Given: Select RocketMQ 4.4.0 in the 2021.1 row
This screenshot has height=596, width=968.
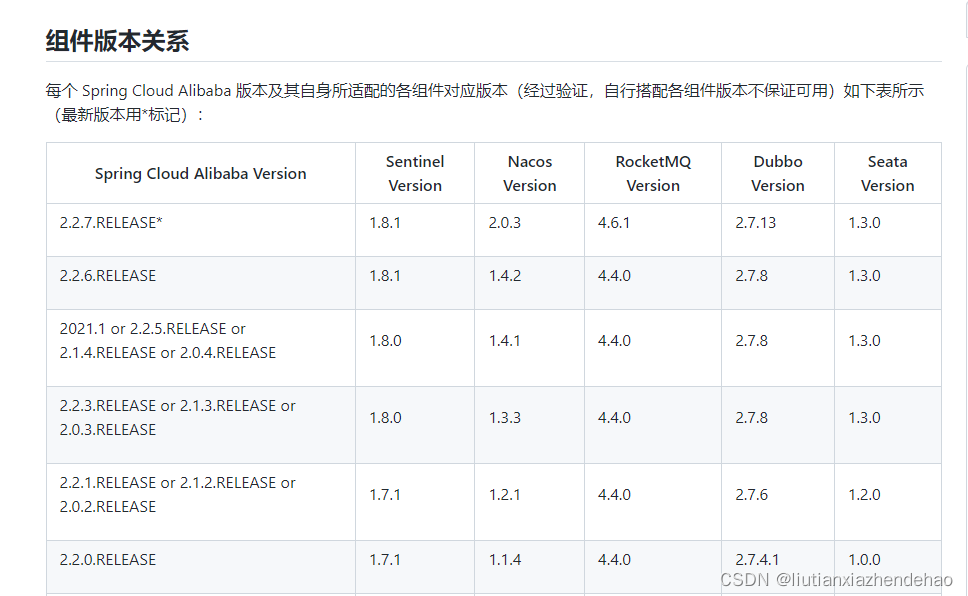Looking at the screenshot, I should coord(614,341).
